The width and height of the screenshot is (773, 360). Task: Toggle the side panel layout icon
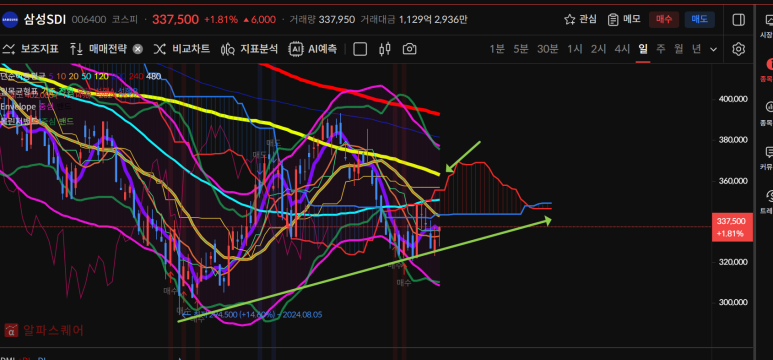pos(738,20)
